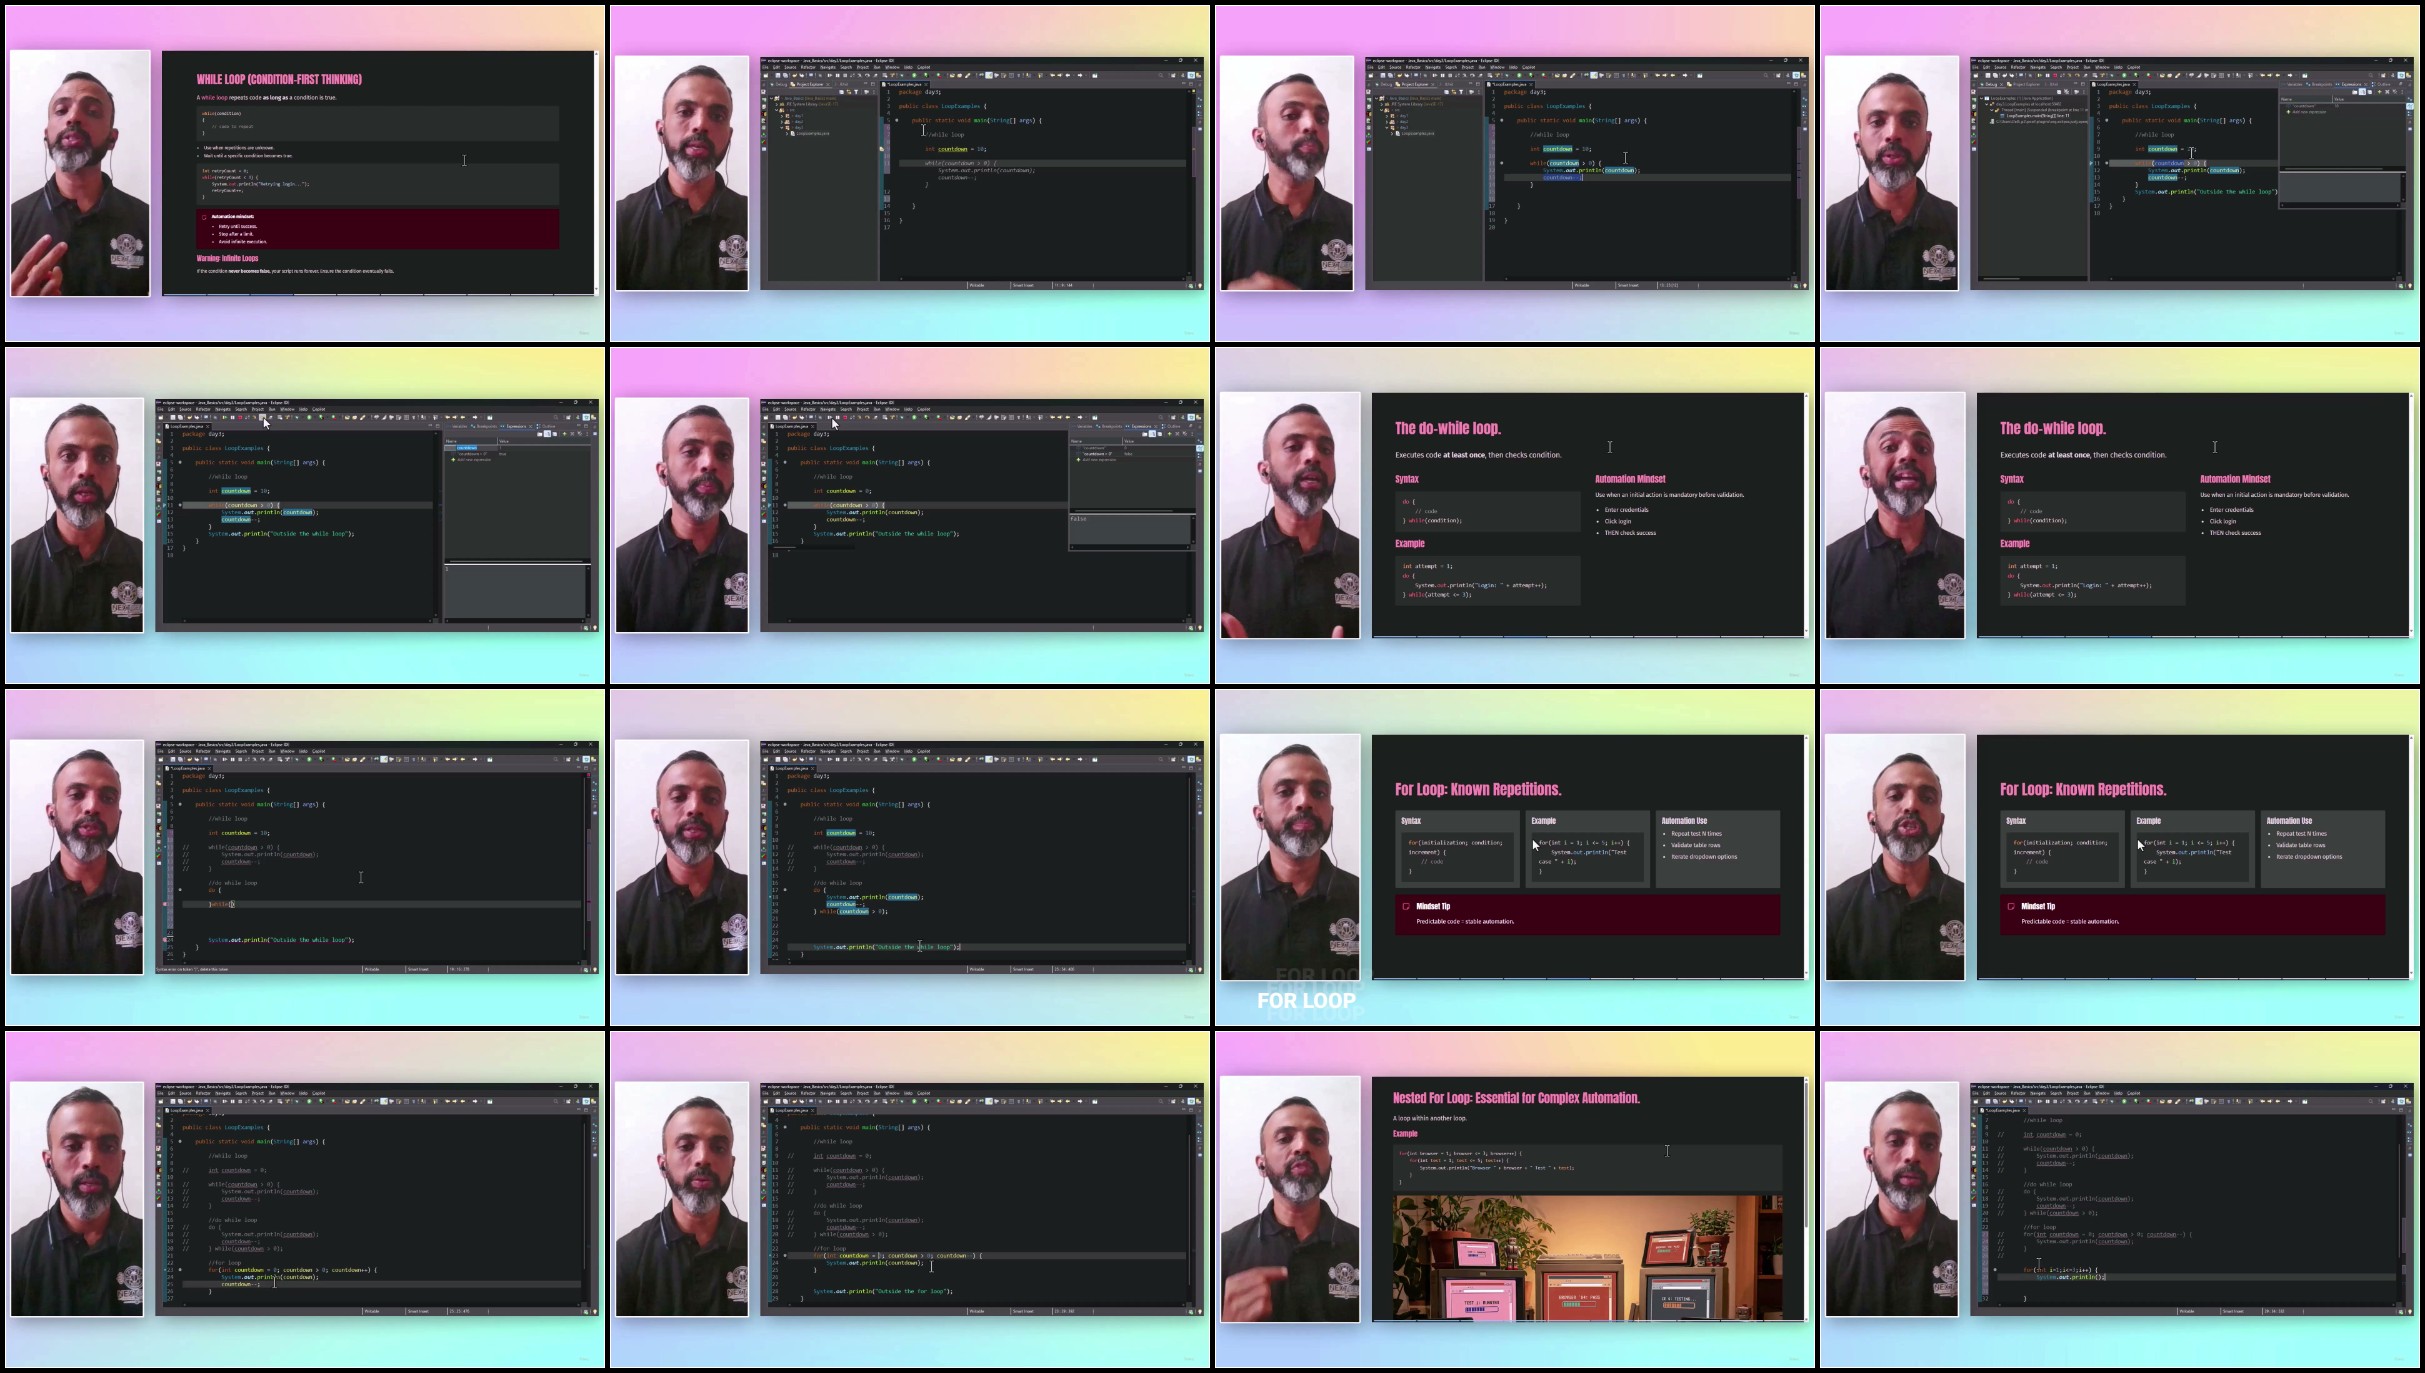Click the scrollbar thumb on the Nested For Loop slide
Viewport: 2425px width, 1373px height.
pyautogui.click(x=1805, y=1153)
